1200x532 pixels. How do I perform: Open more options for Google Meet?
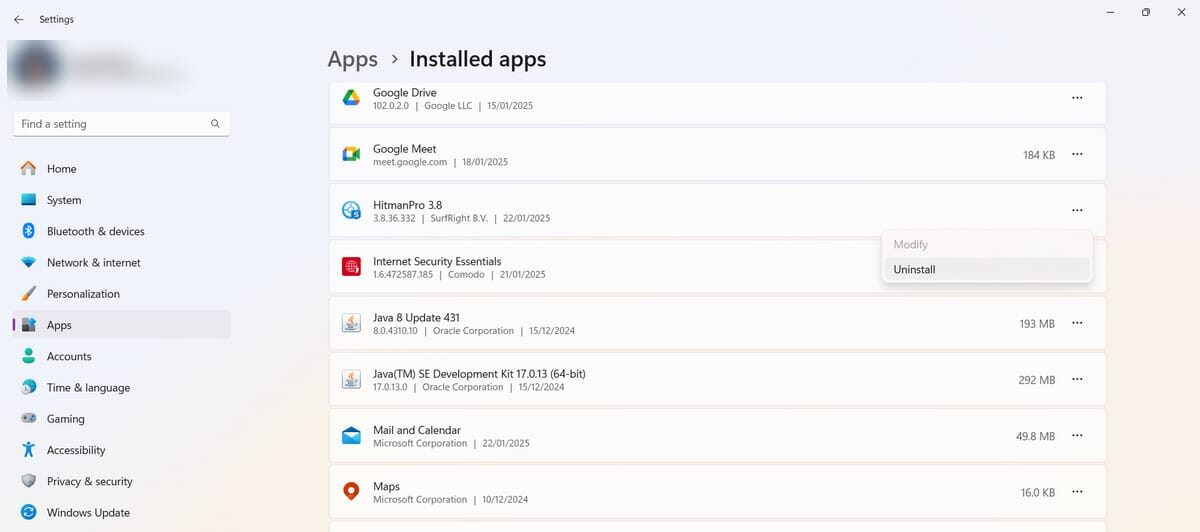pos(1077,154)
